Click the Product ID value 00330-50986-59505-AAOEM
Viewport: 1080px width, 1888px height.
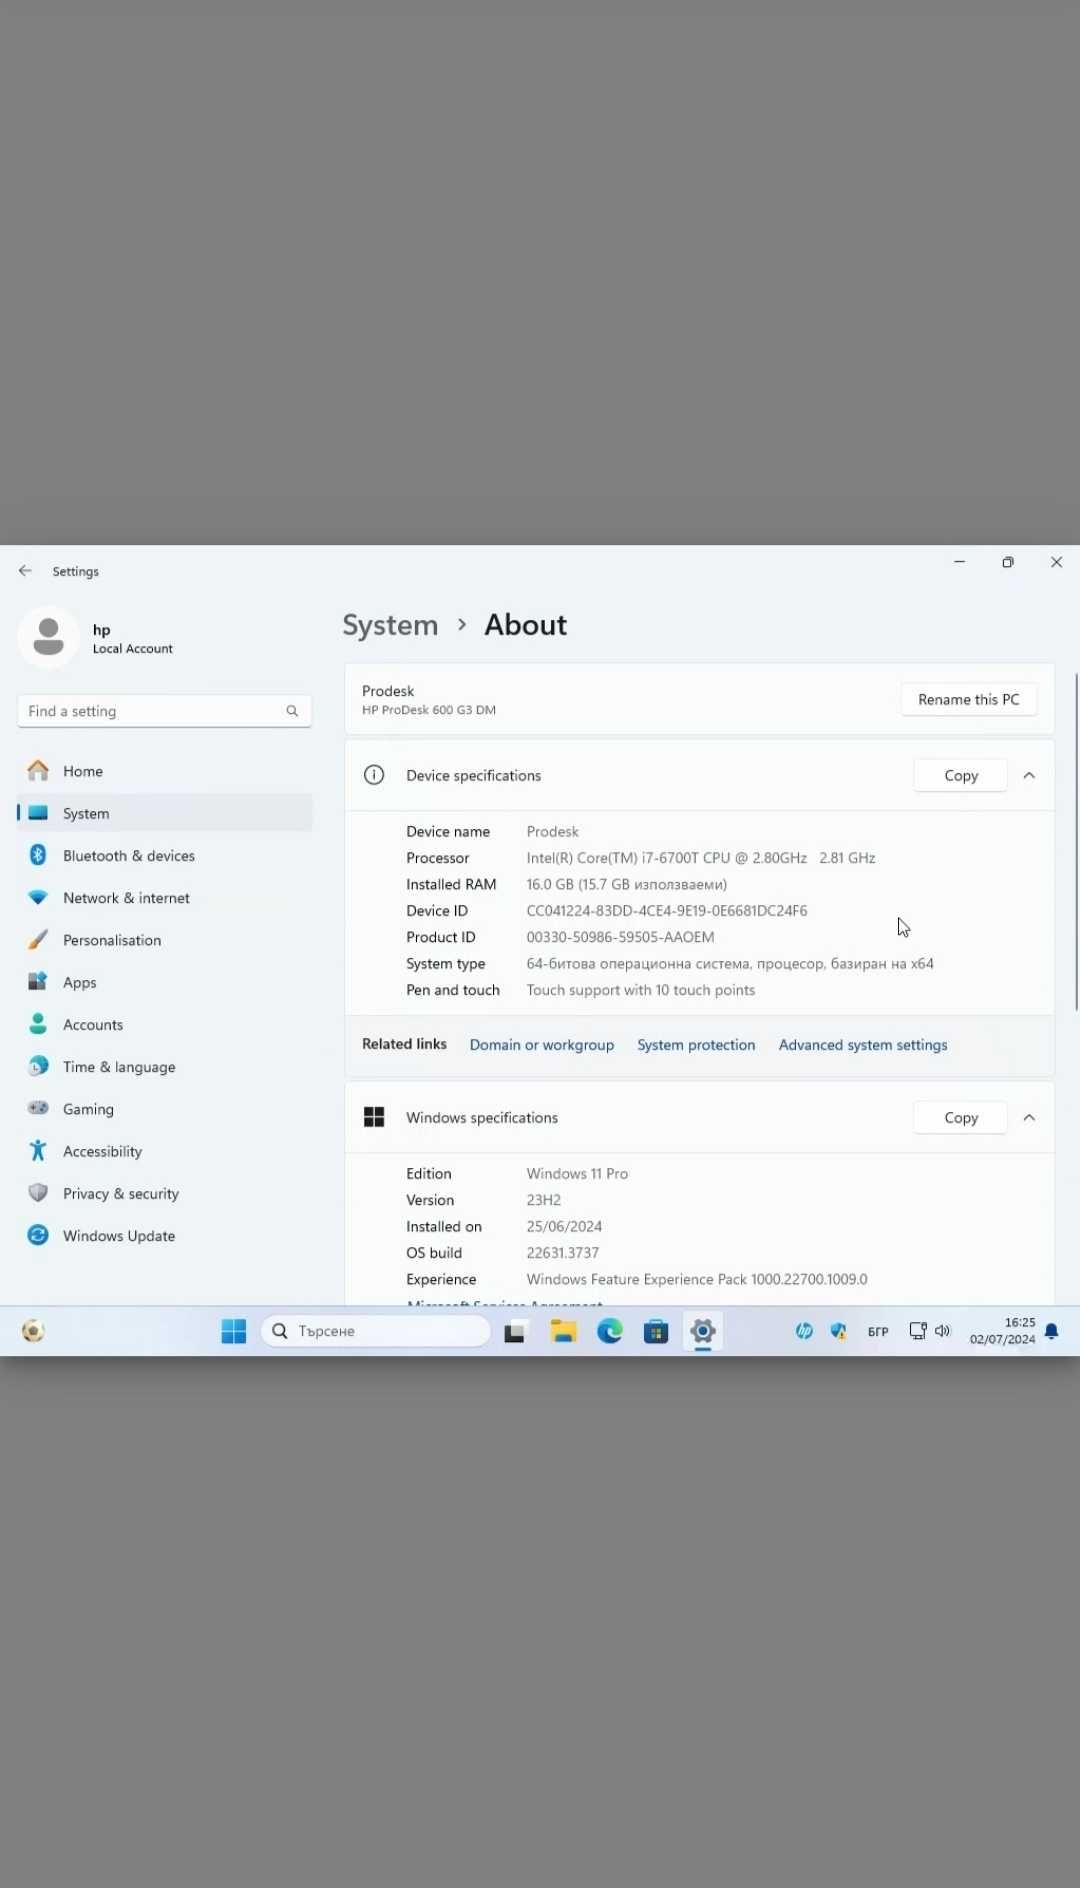tap(620, 937)
